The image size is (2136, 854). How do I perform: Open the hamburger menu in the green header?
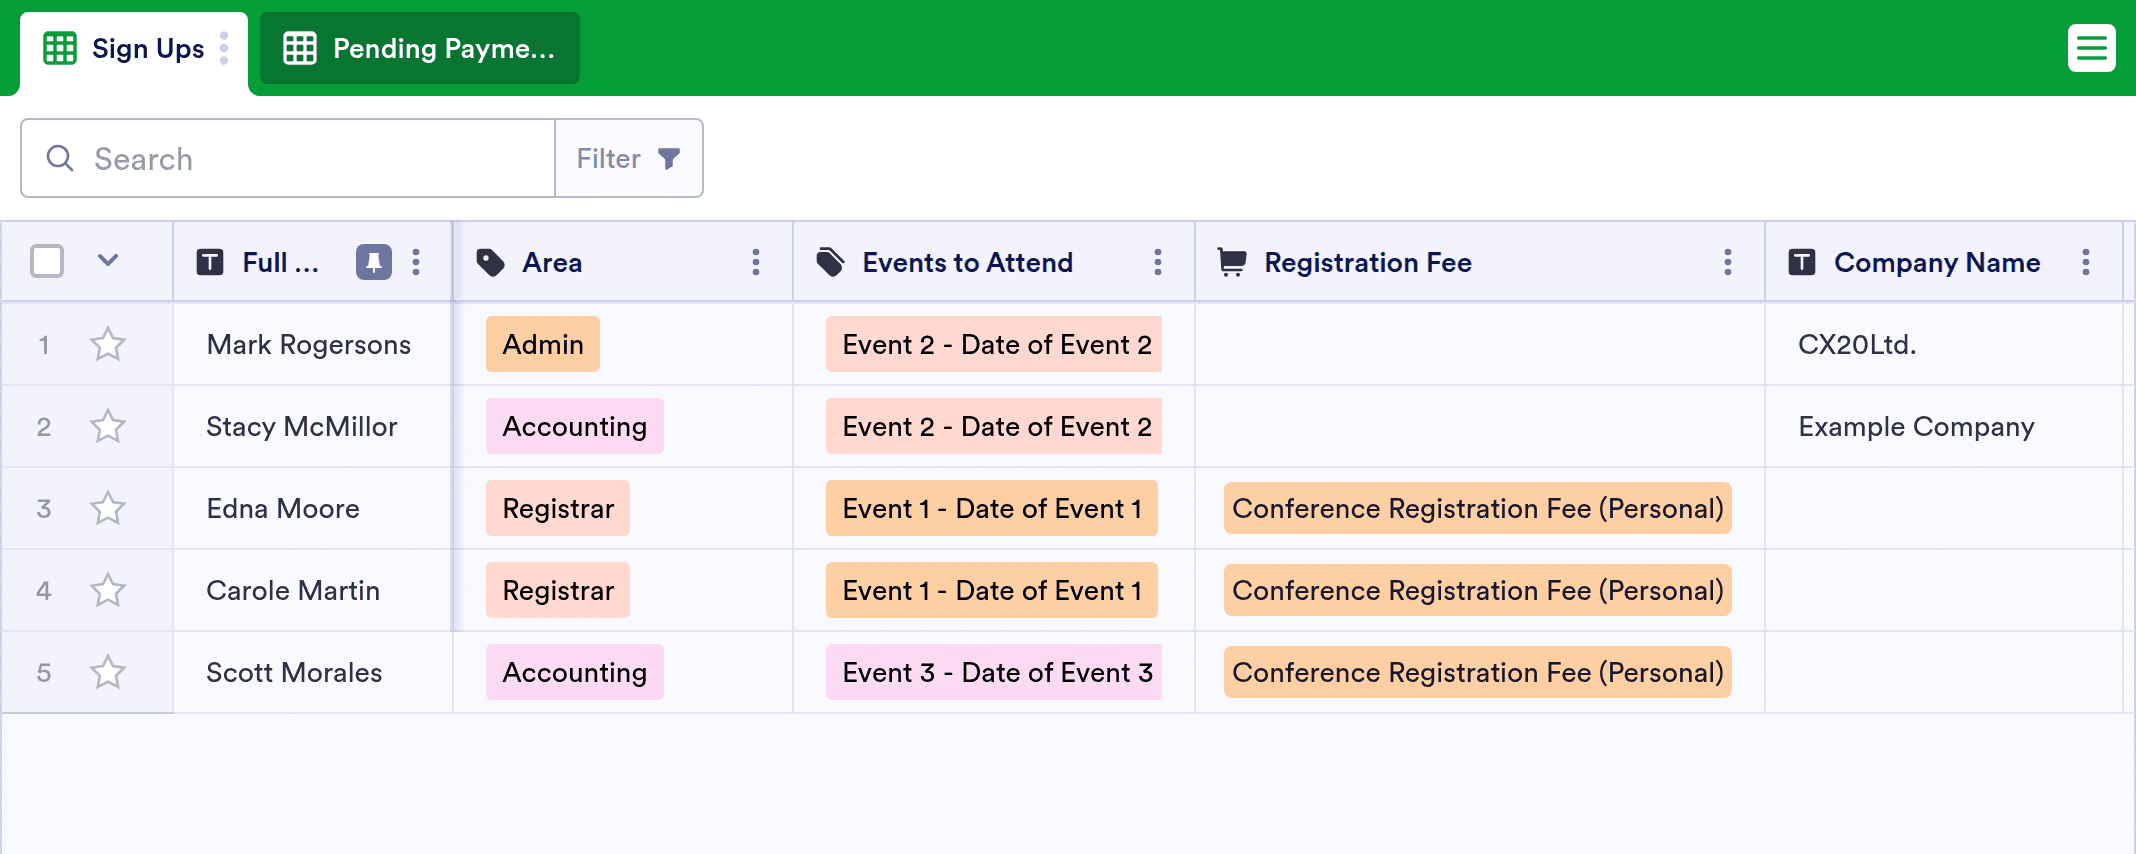pos(2091,48)
